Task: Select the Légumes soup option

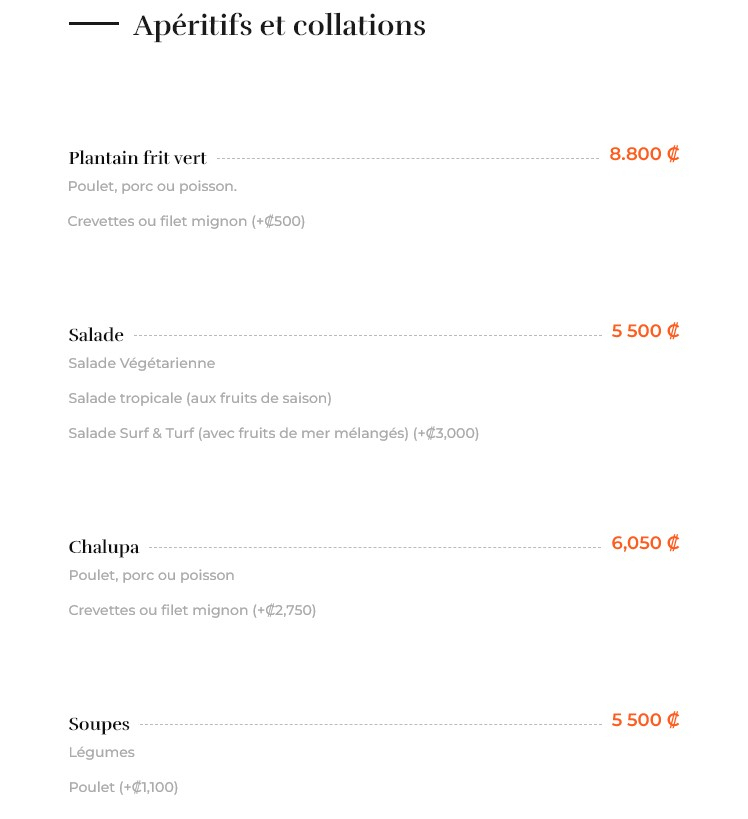Action: pyautogui.click(x=101, y=753)
